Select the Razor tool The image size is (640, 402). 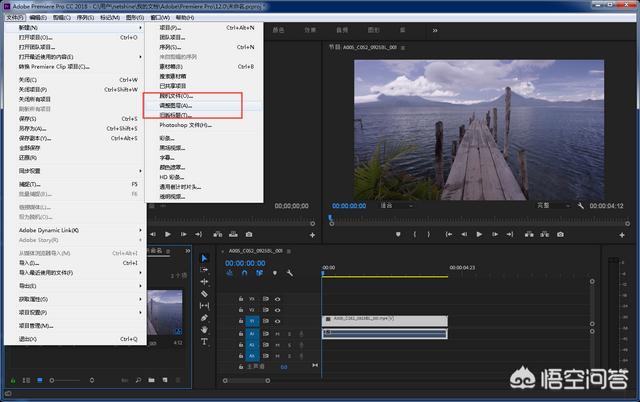[x=204, y=293]
